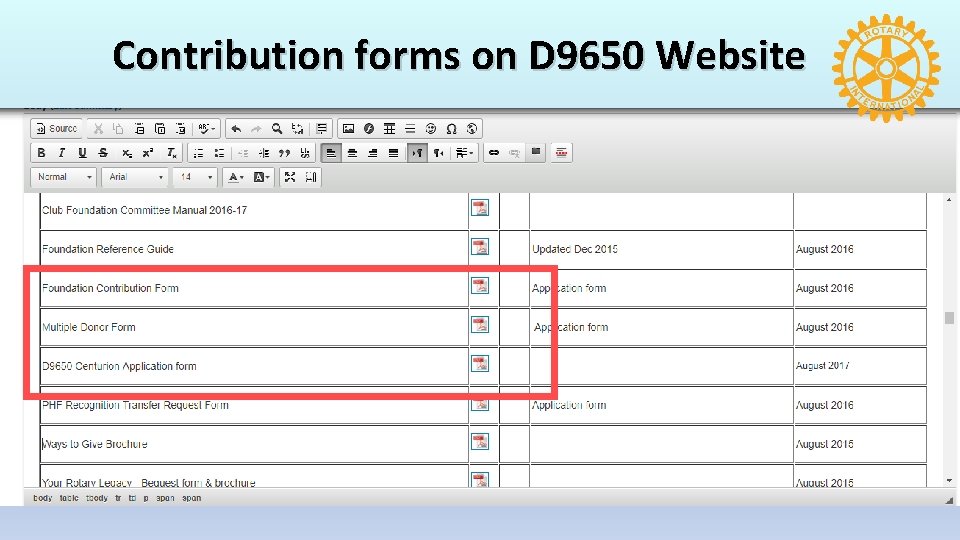Insert a table using the Table icon

389,129
